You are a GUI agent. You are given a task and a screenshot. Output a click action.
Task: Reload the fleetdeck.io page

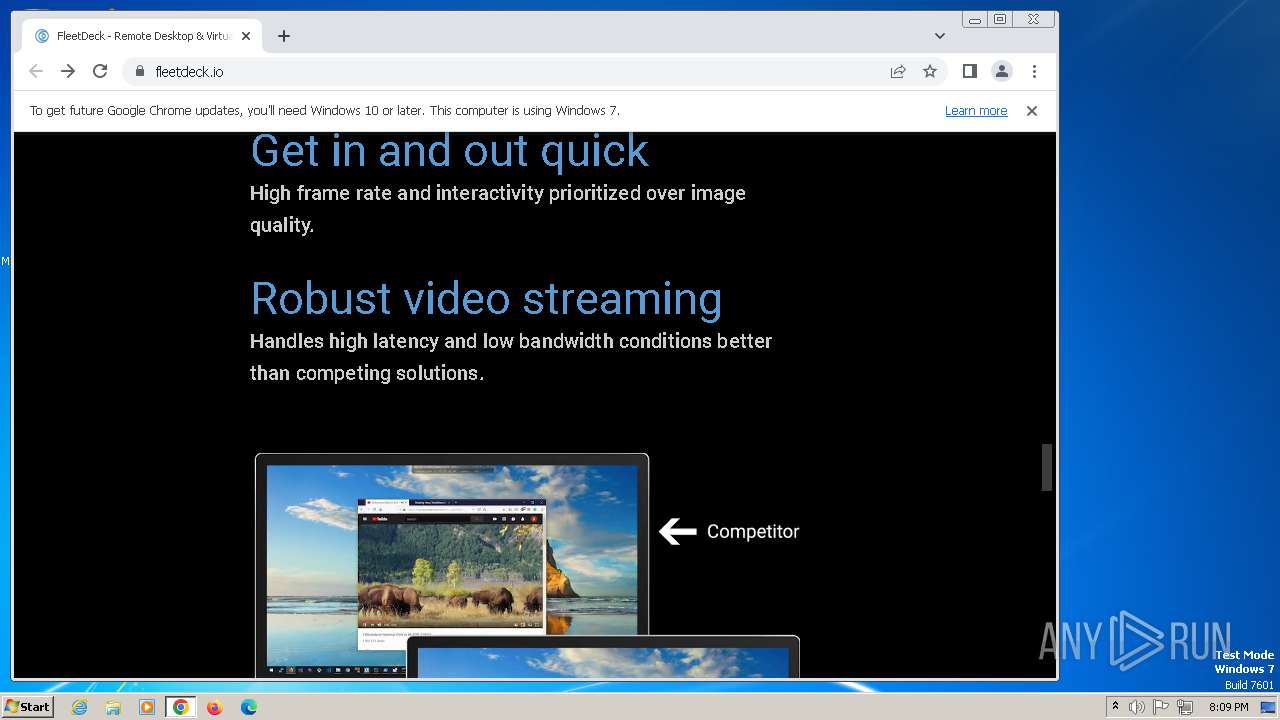coord(100,71)
